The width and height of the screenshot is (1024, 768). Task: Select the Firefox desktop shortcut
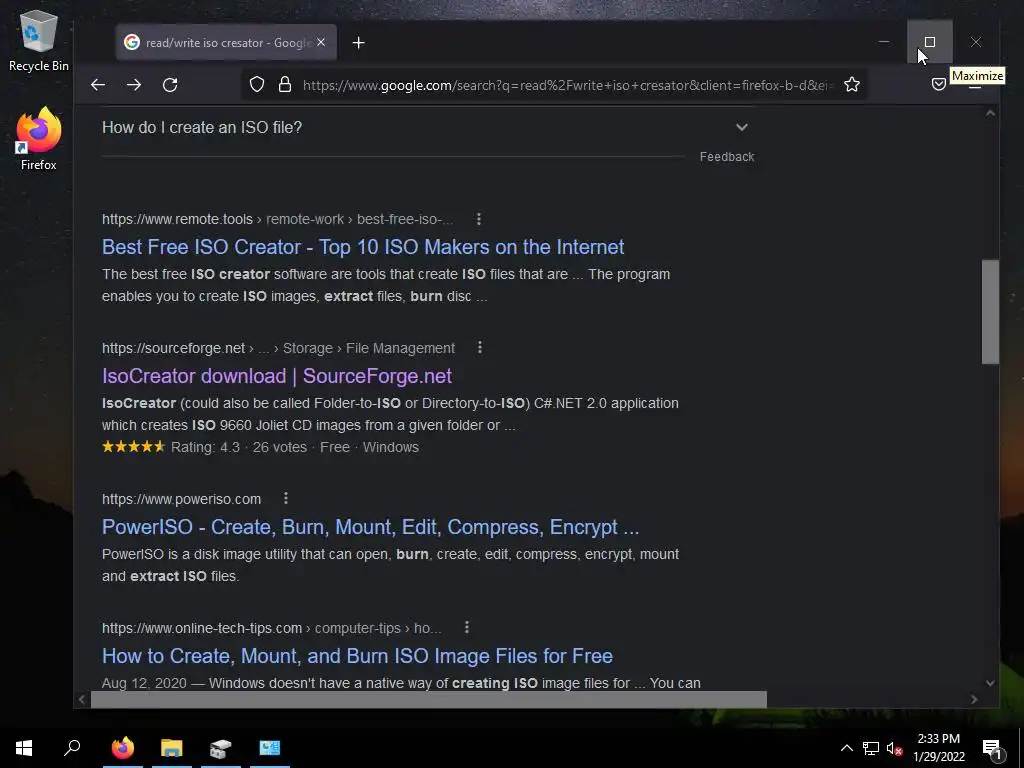(x=39, y=139)
